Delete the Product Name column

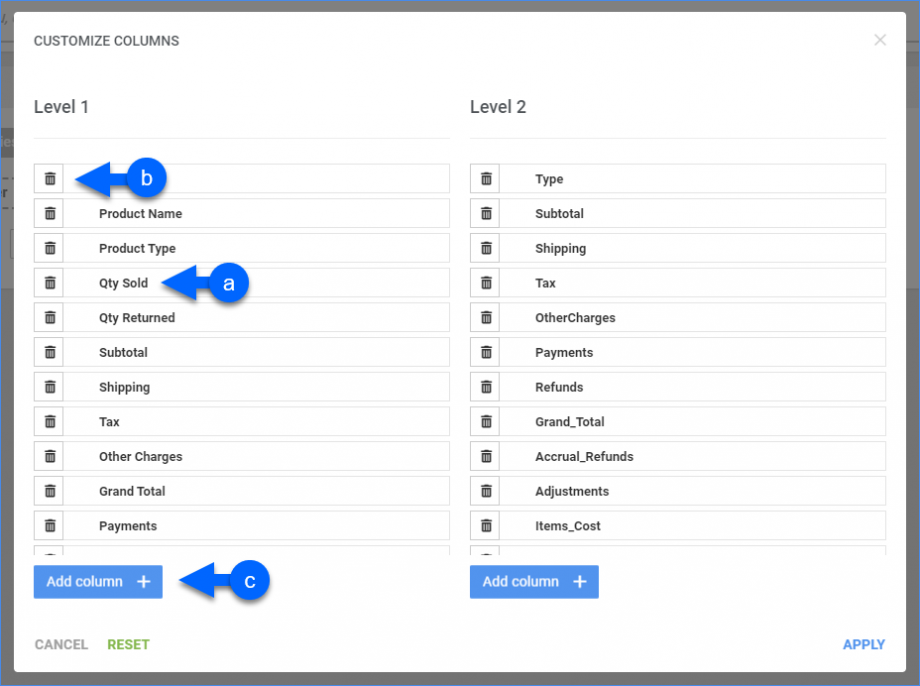coord(49,213)
